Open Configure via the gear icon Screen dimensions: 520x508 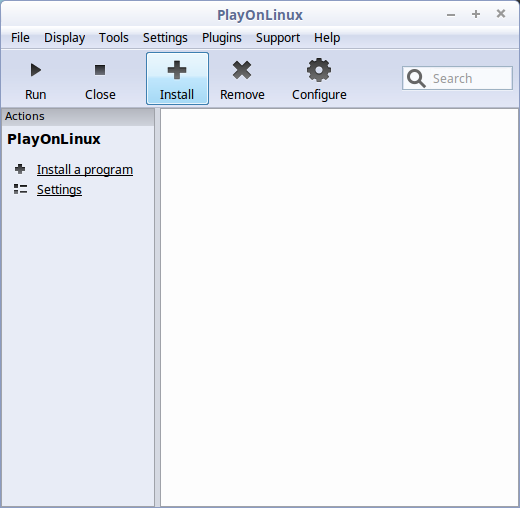coord(319,70)
